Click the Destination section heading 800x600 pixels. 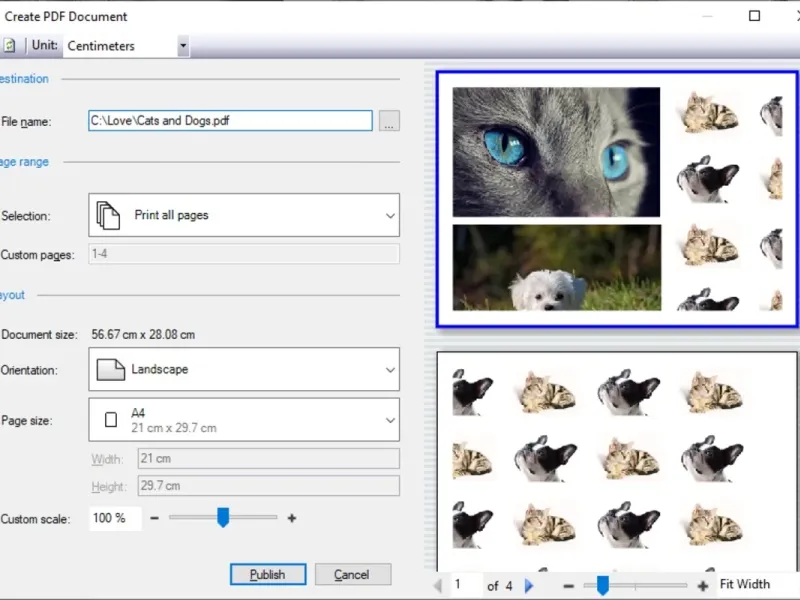pos(24,79)
